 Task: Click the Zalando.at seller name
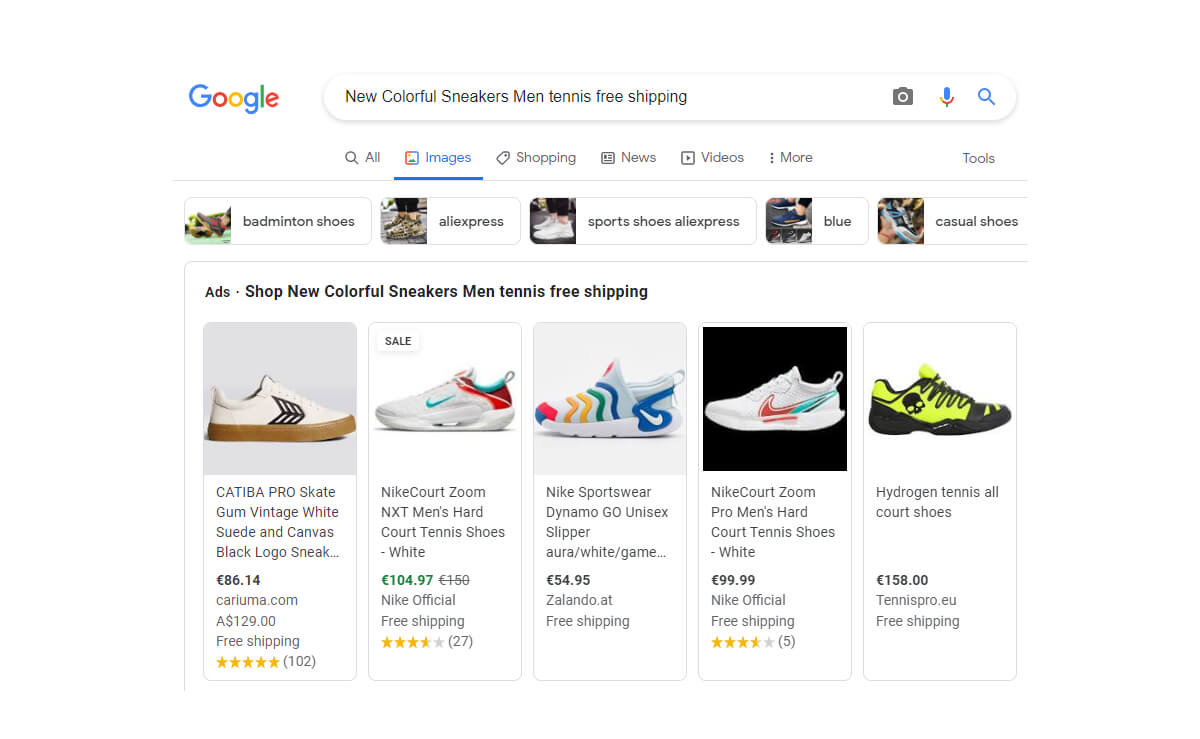[579, 600]
